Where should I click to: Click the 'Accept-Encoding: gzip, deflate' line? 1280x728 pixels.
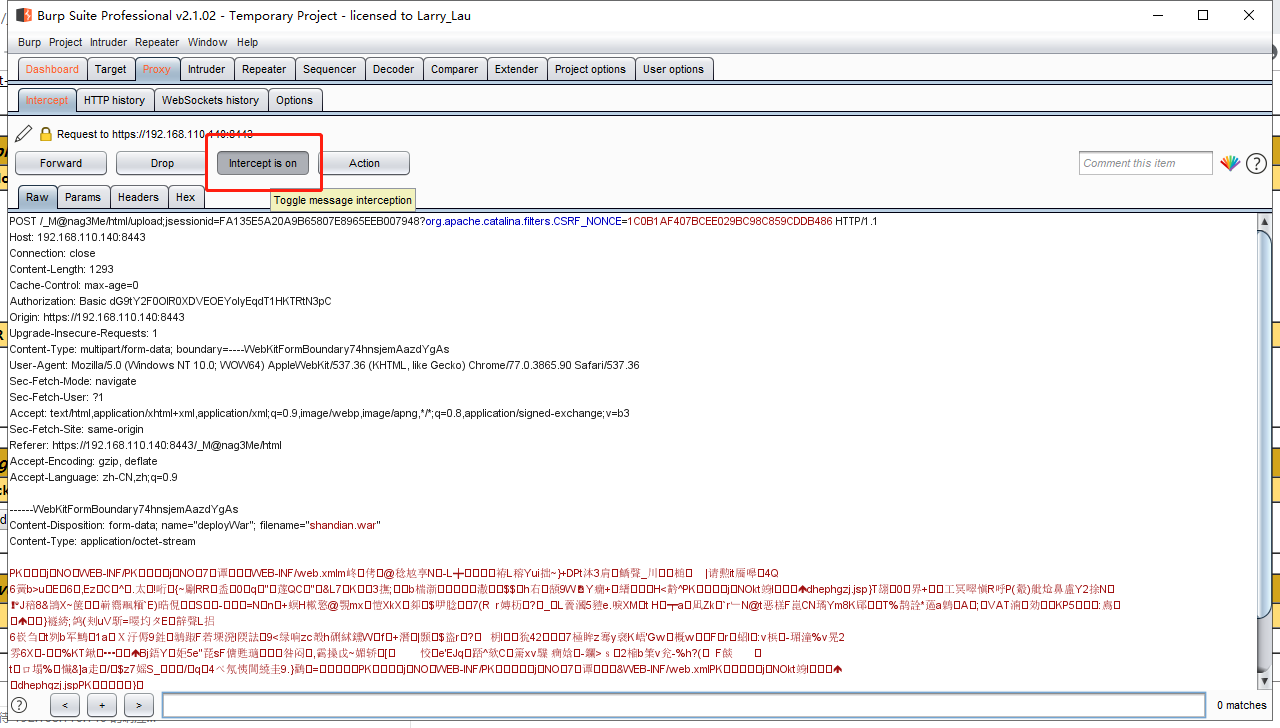pos(84,461)
